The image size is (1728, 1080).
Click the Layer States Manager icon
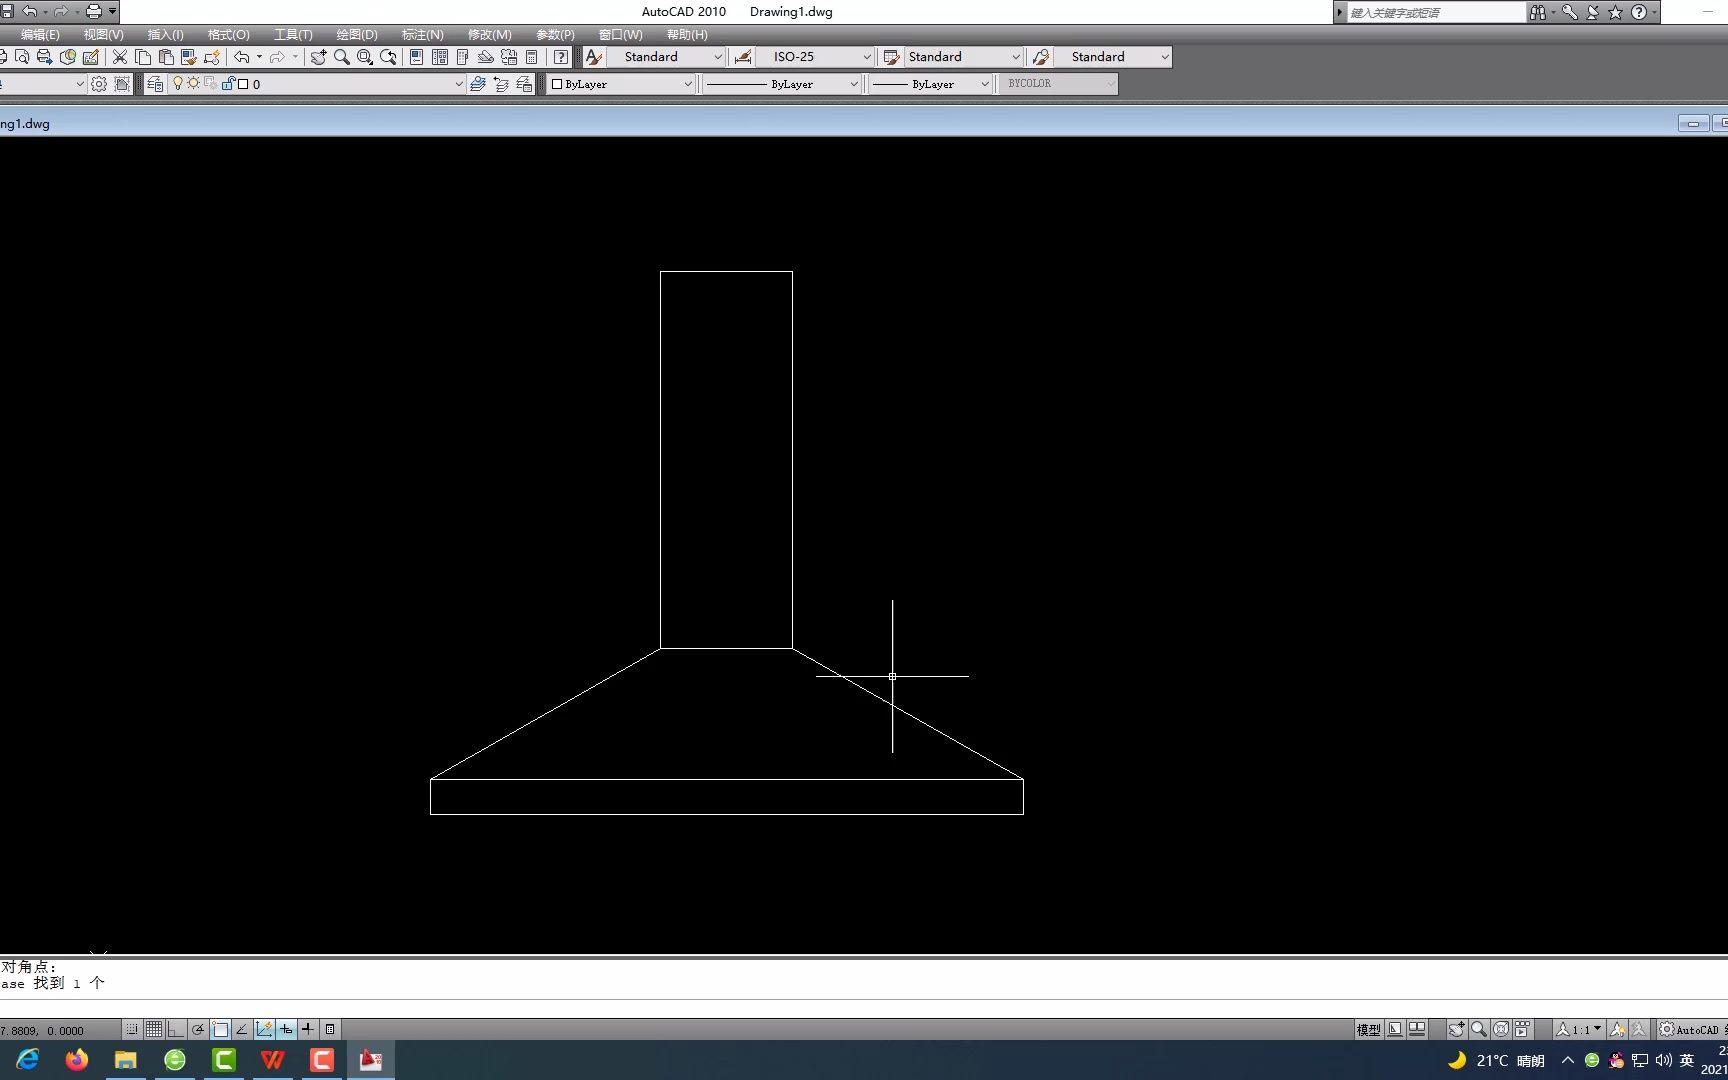[524, 84]
